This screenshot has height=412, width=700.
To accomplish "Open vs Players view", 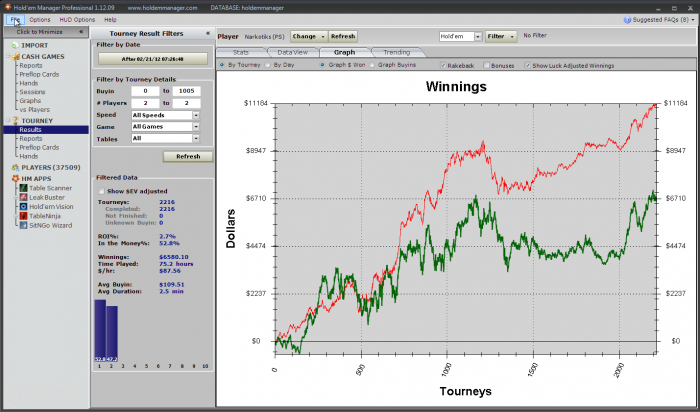I will point(34,110).
